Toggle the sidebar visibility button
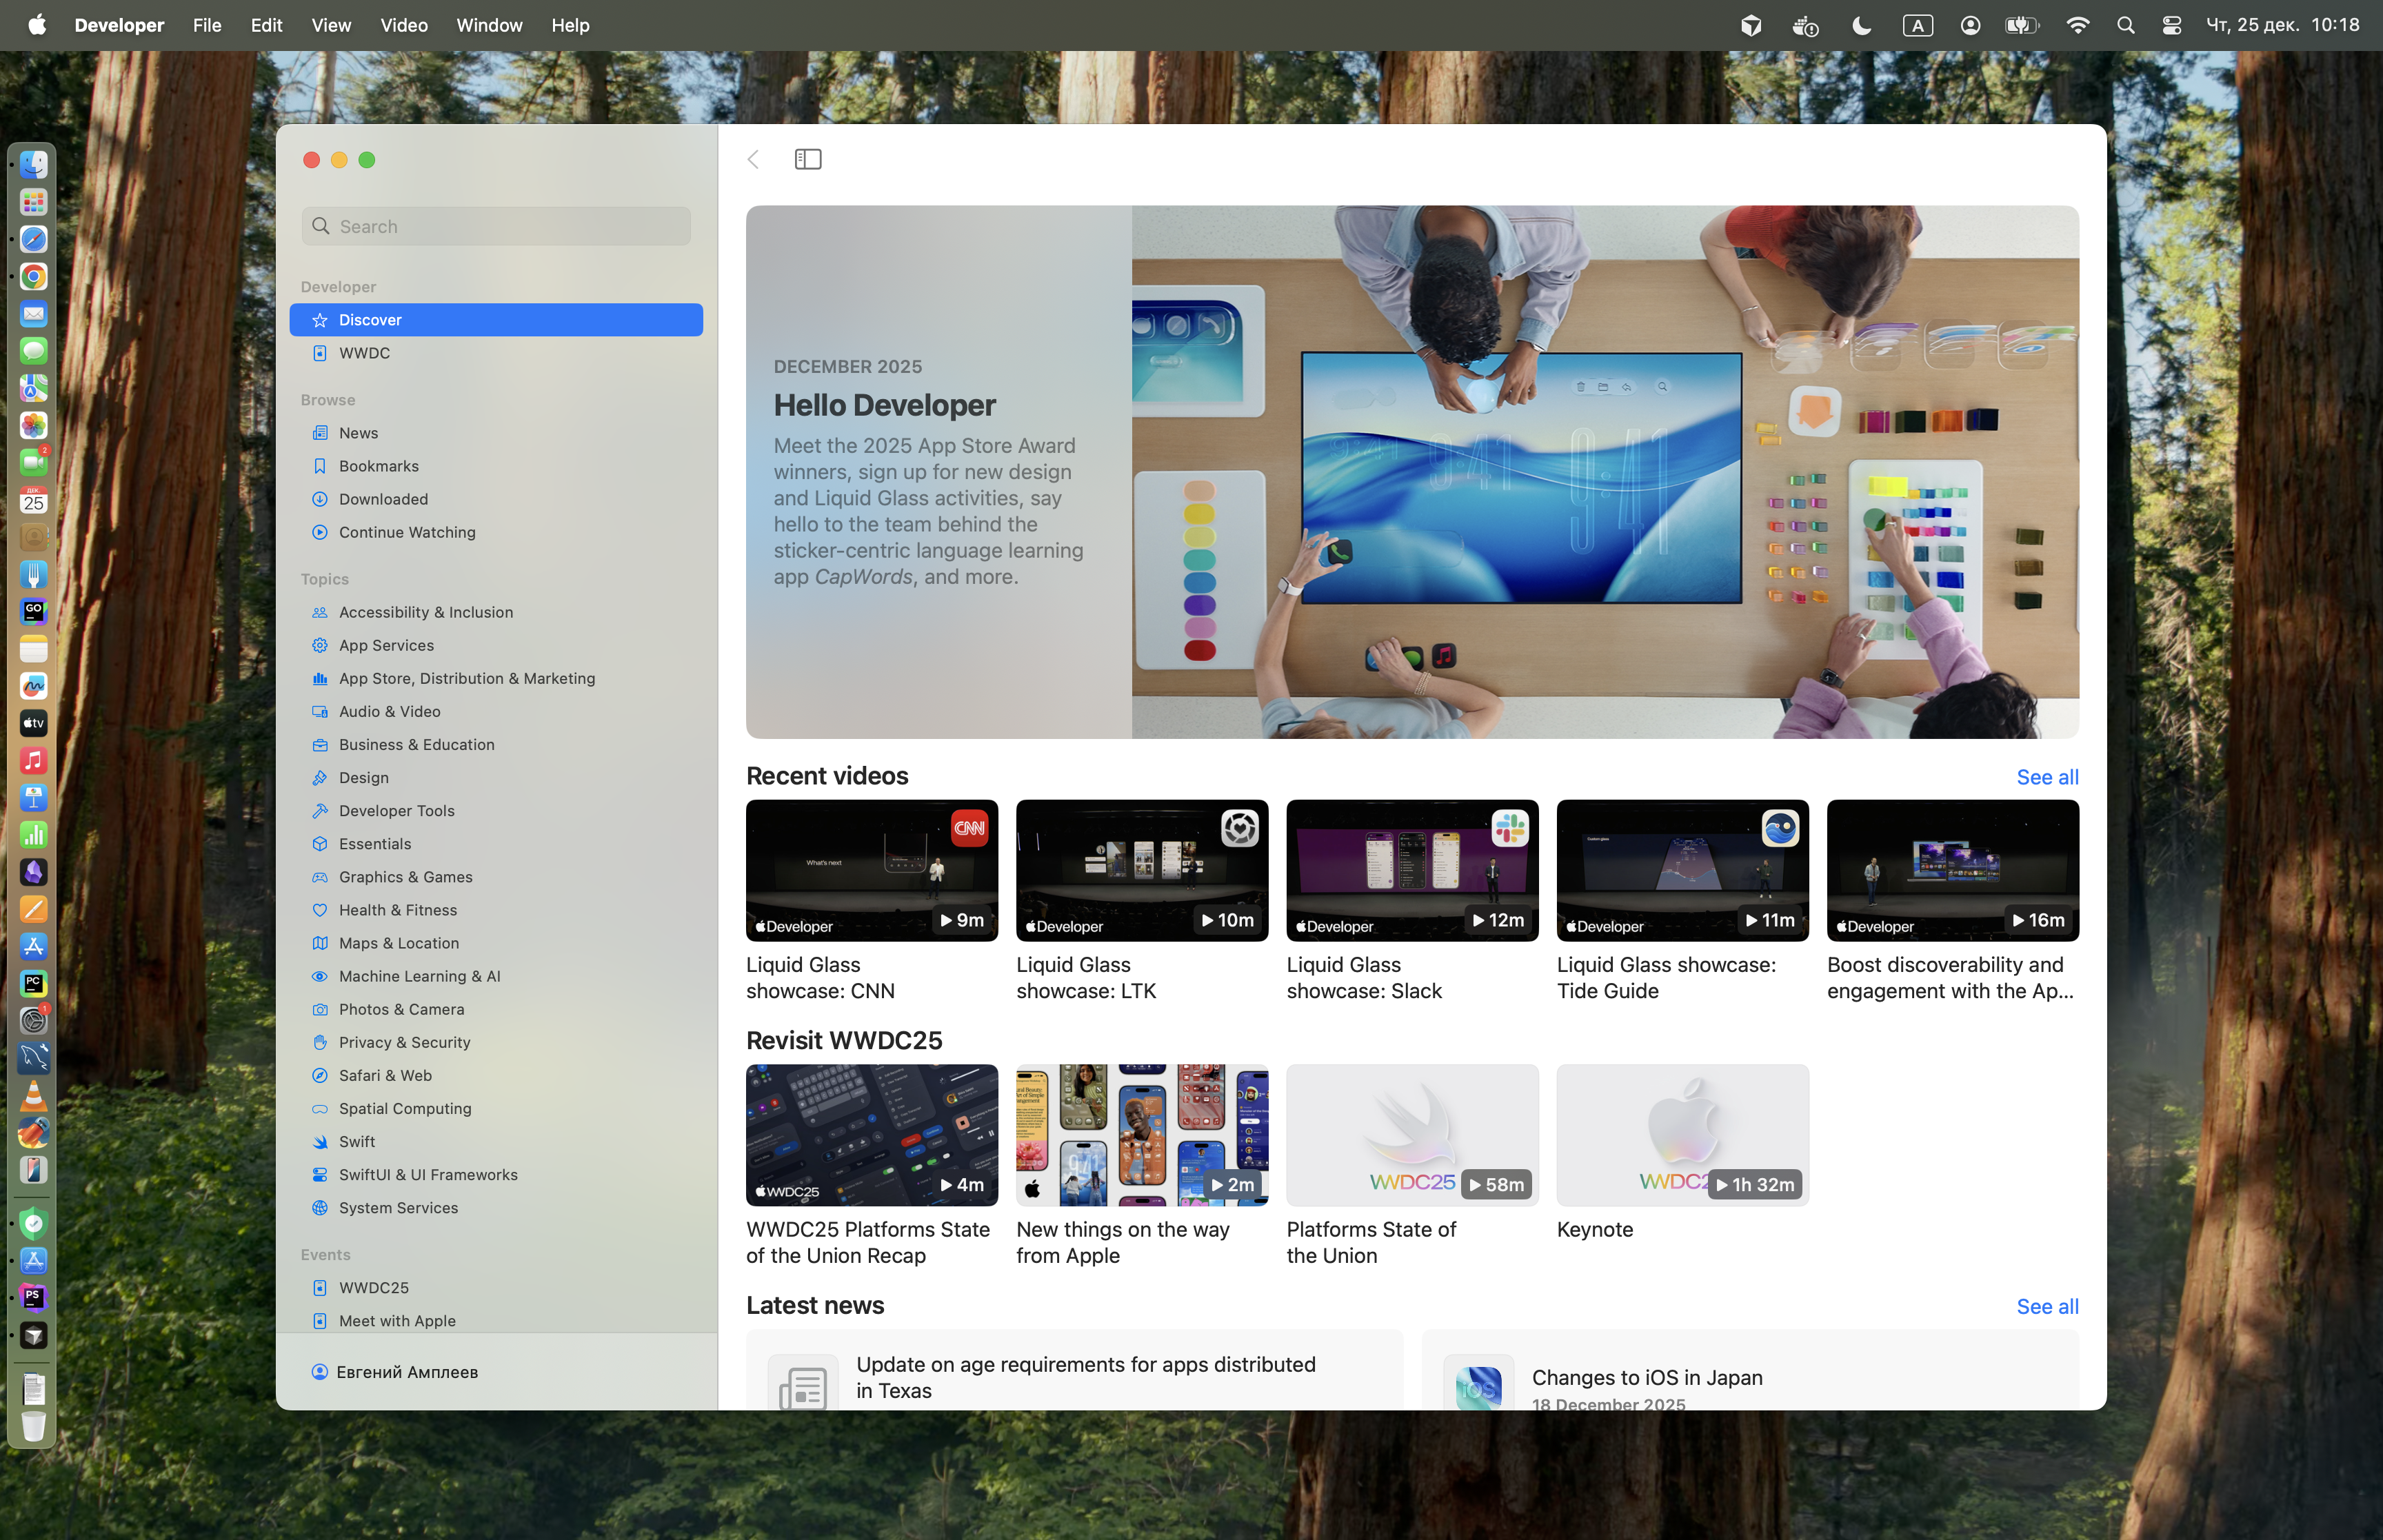 [x=808, y=159]
